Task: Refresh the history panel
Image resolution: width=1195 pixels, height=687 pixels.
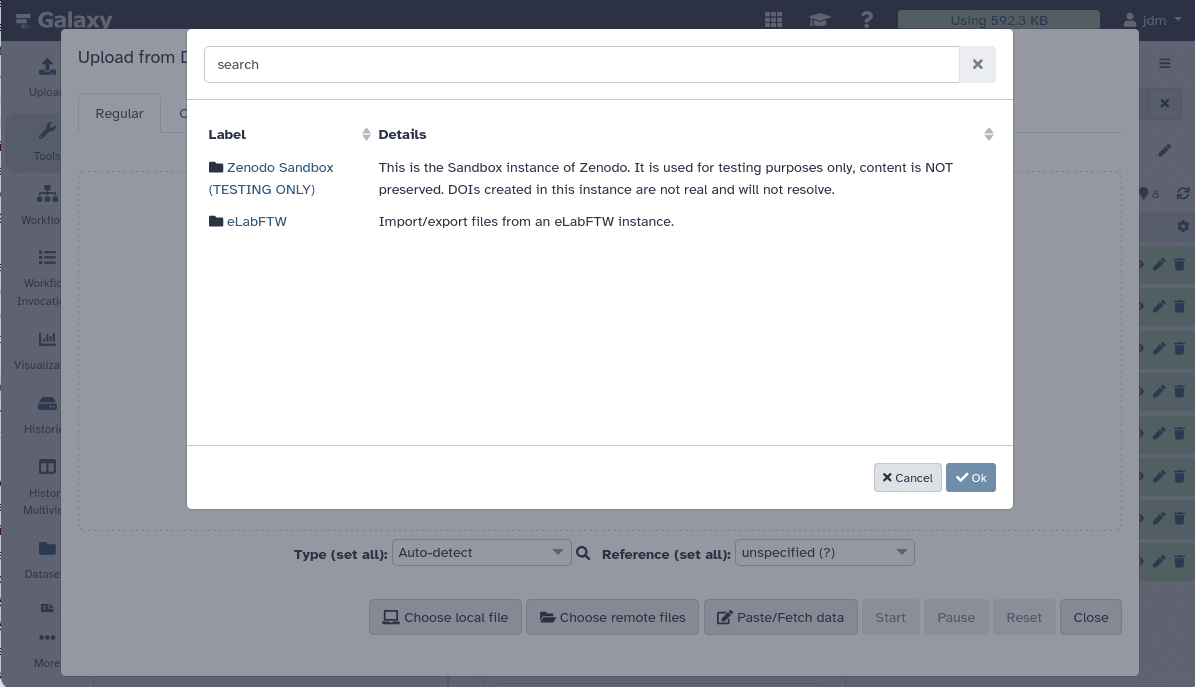Action: click(1183, 193)
